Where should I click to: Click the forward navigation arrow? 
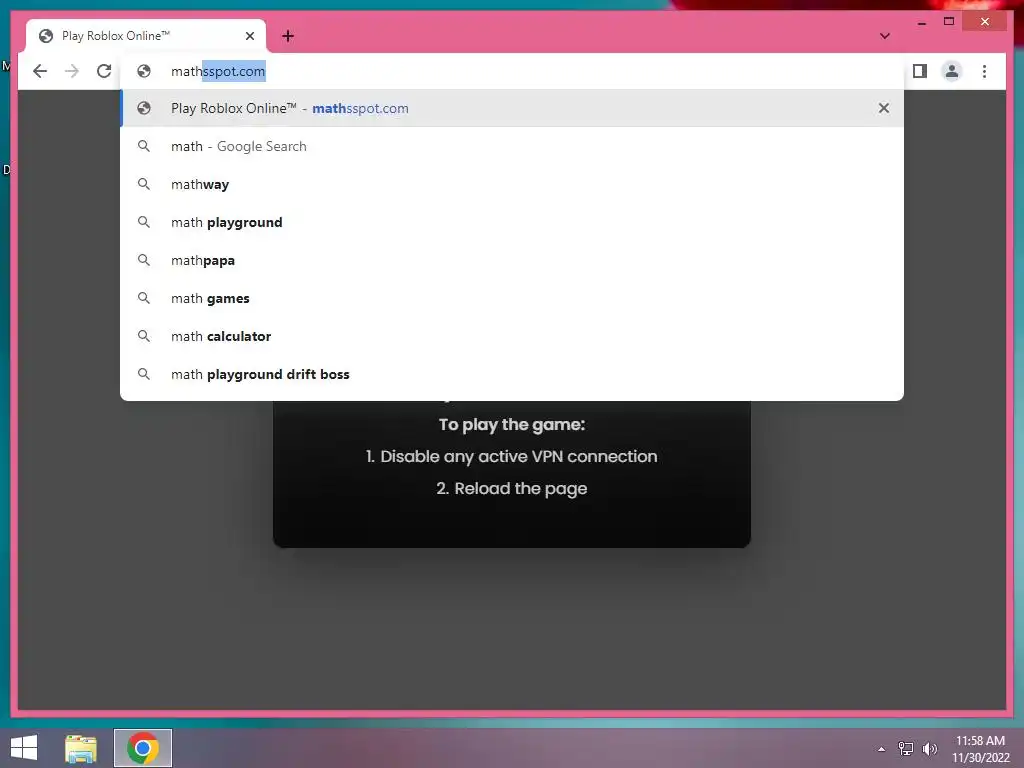[x=72, y=71]
